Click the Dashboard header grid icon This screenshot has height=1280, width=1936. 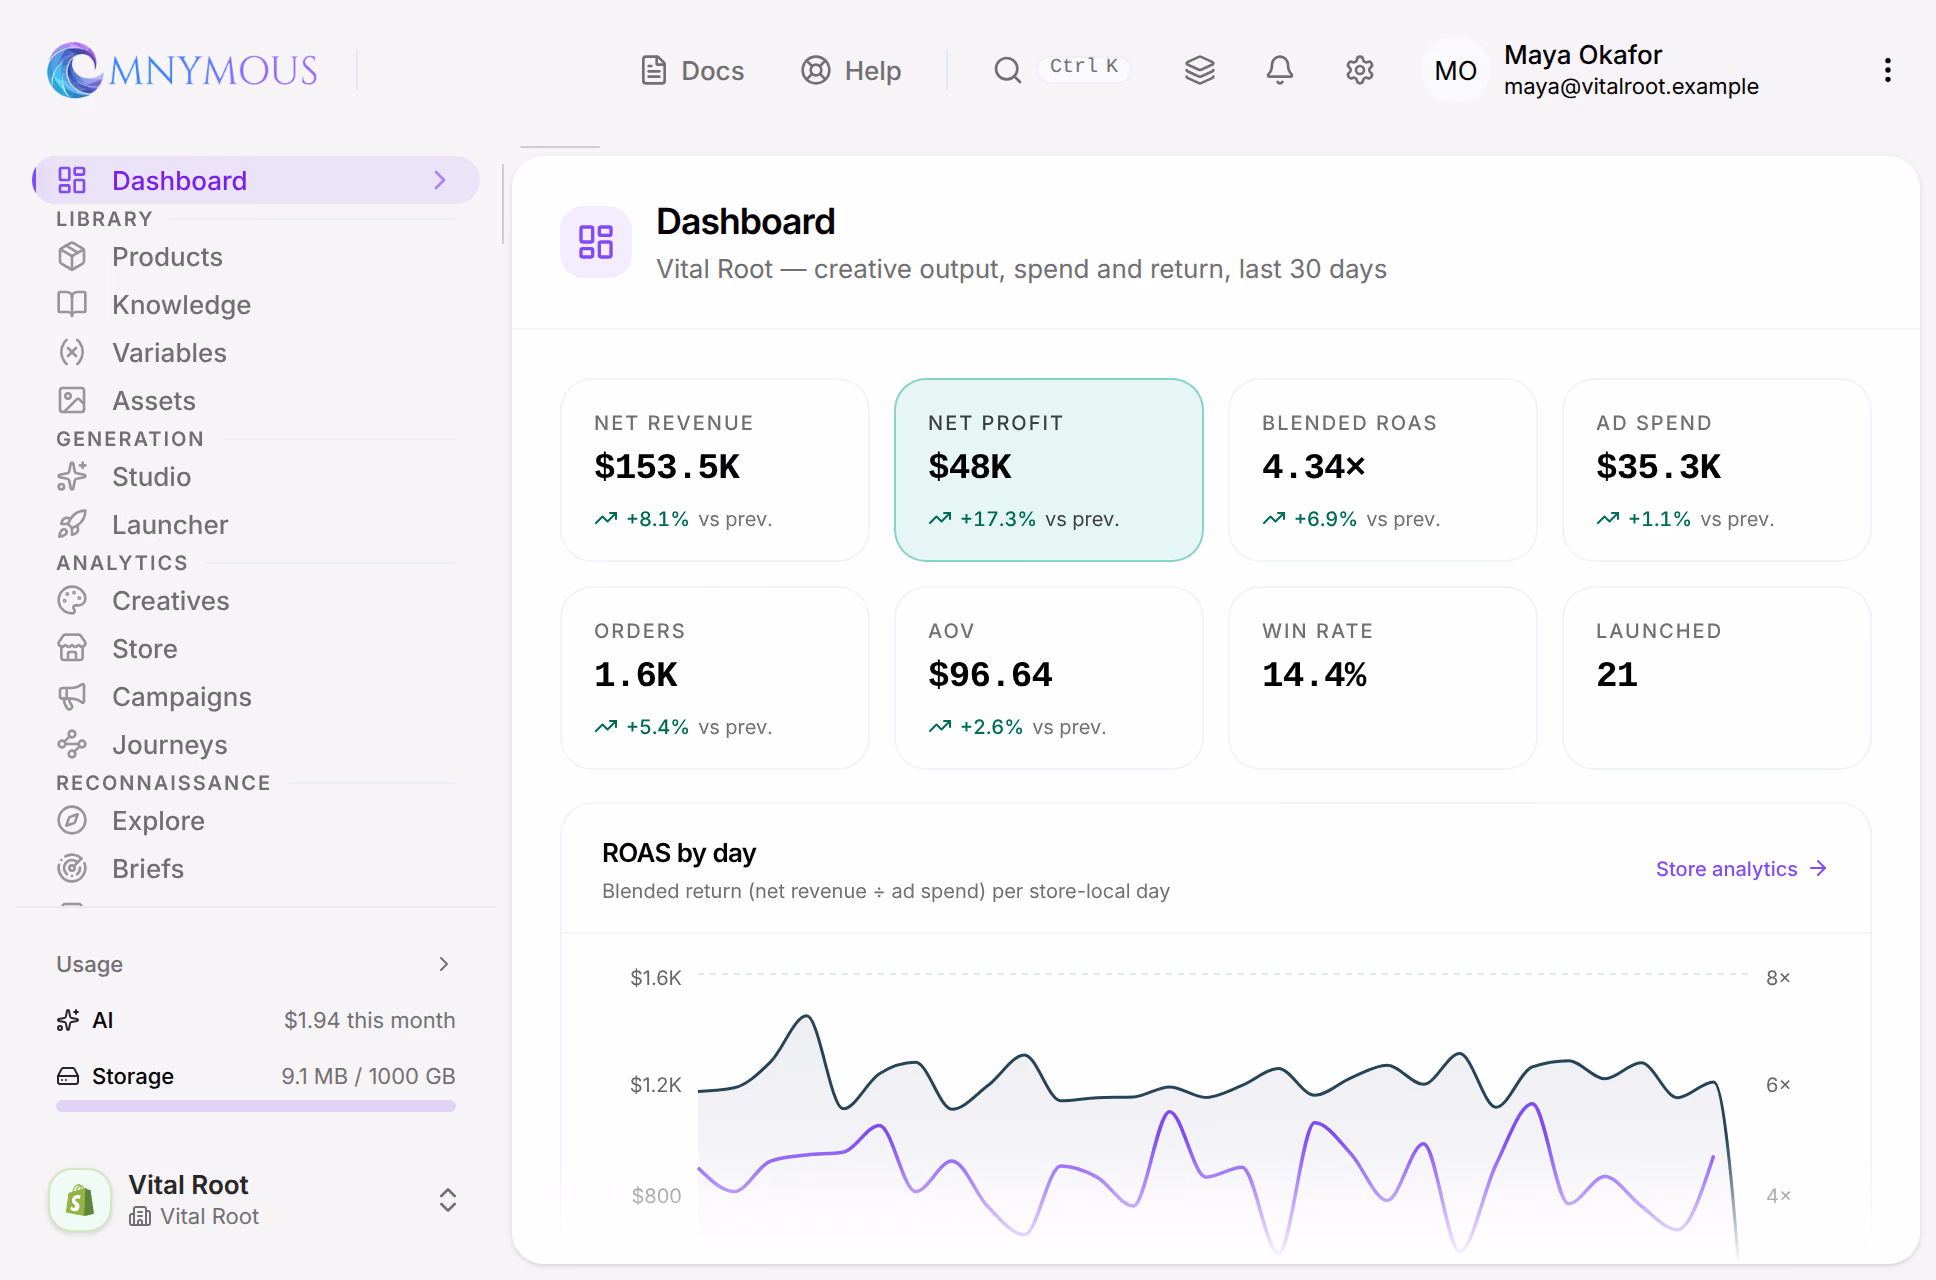coord(596,242)
